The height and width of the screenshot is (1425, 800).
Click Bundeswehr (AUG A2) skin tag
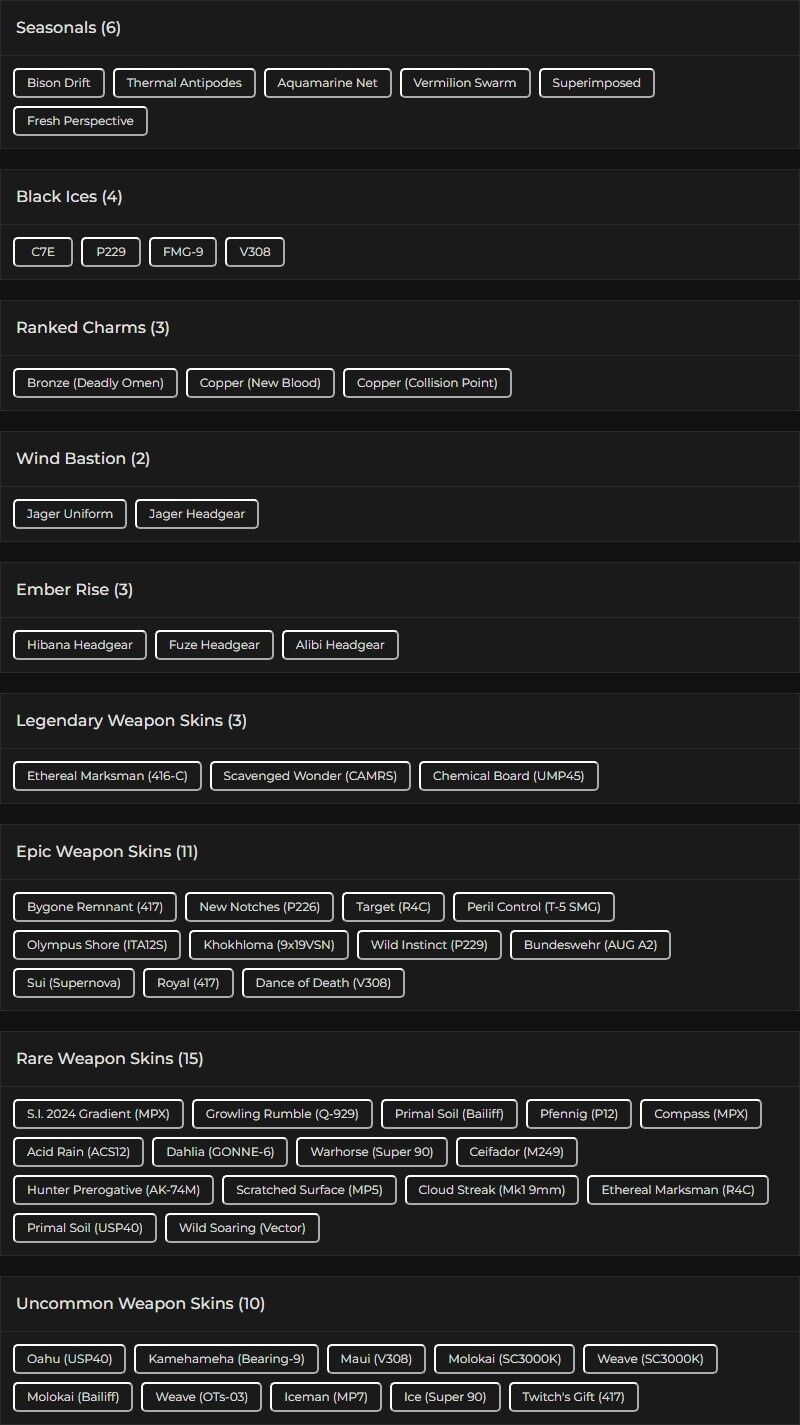point(590,945)
